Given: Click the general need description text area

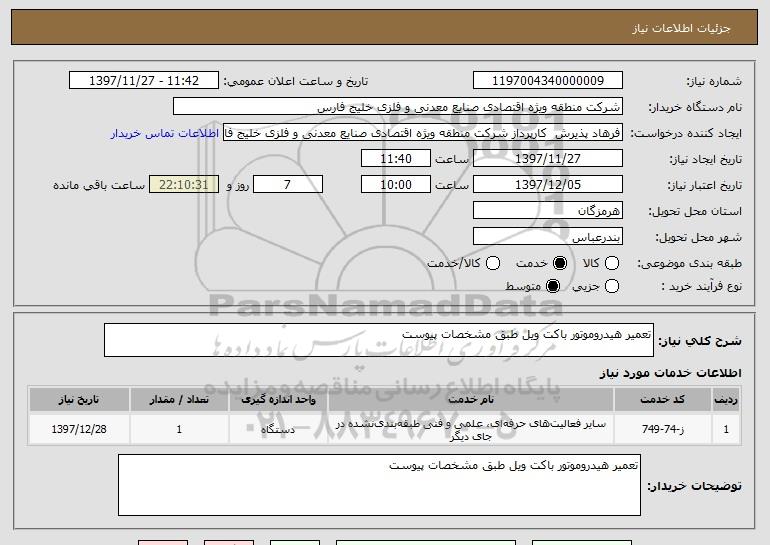Looking at the screenshot, I should (379, 340).
